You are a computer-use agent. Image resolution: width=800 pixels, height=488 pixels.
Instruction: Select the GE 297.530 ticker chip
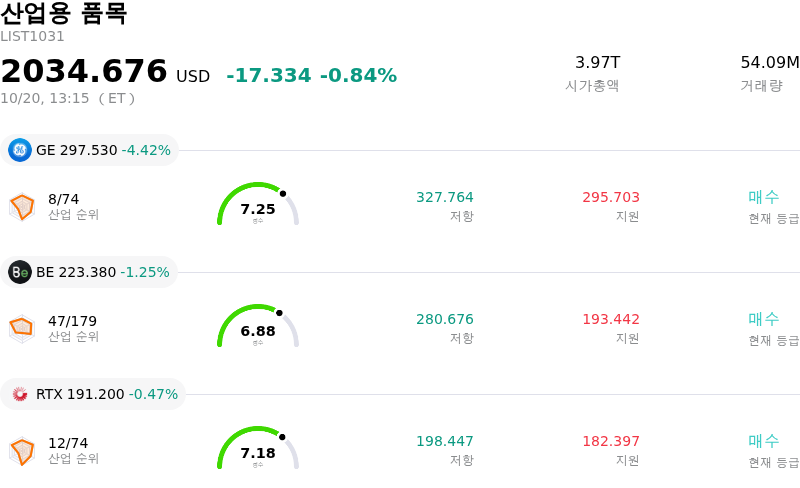[x=89, y=150]
